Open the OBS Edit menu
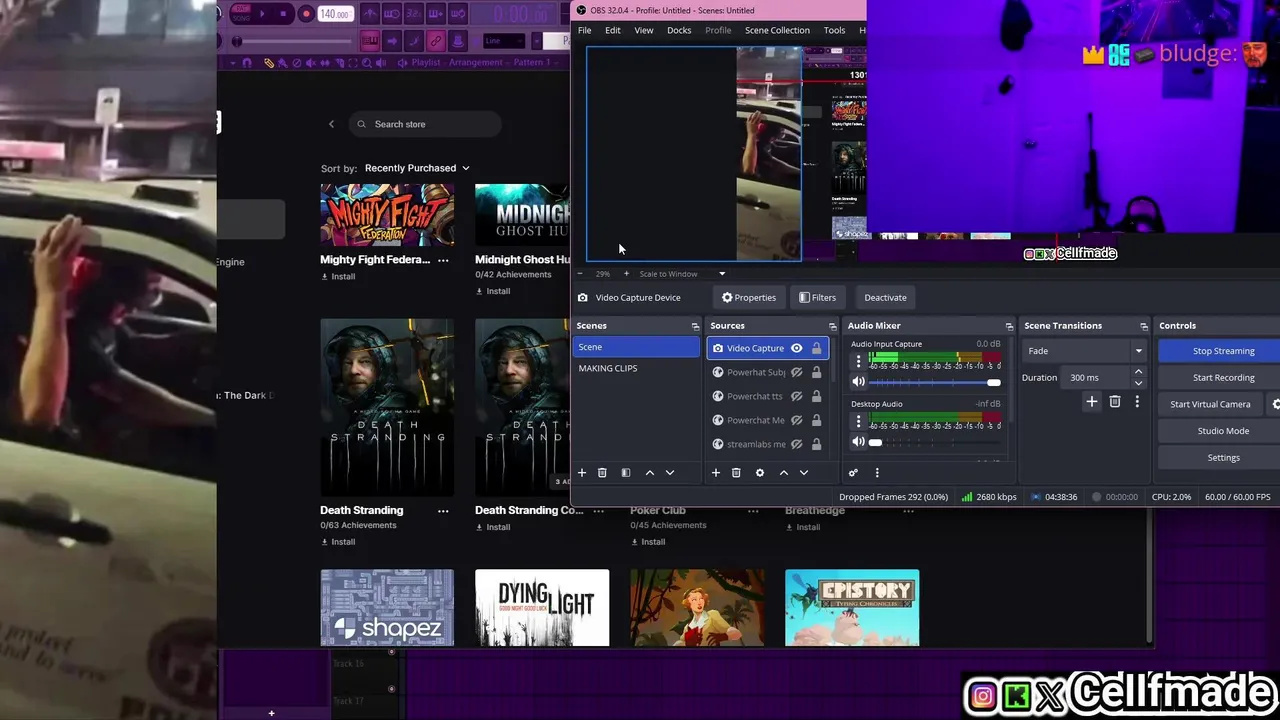 coord(613,30)
